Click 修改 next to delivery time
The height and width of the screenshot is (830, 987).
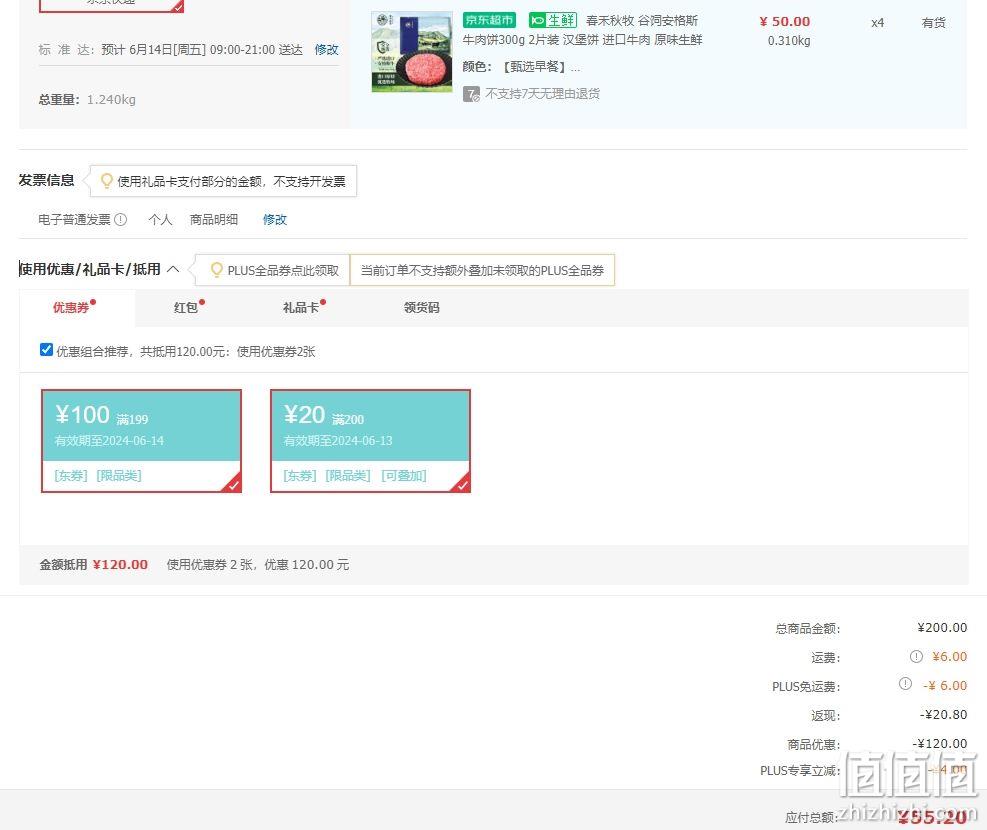(326, 50)
